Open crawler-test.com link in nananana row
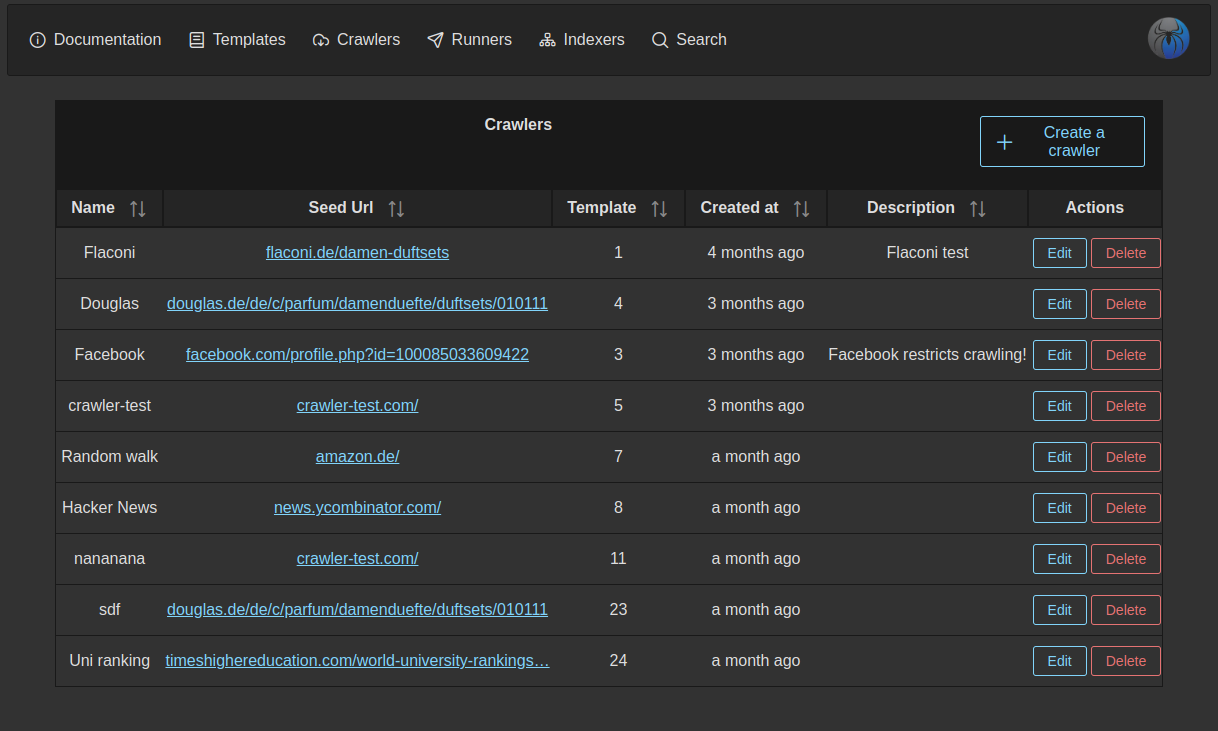Screen dimensions: 1218x731 357,559
